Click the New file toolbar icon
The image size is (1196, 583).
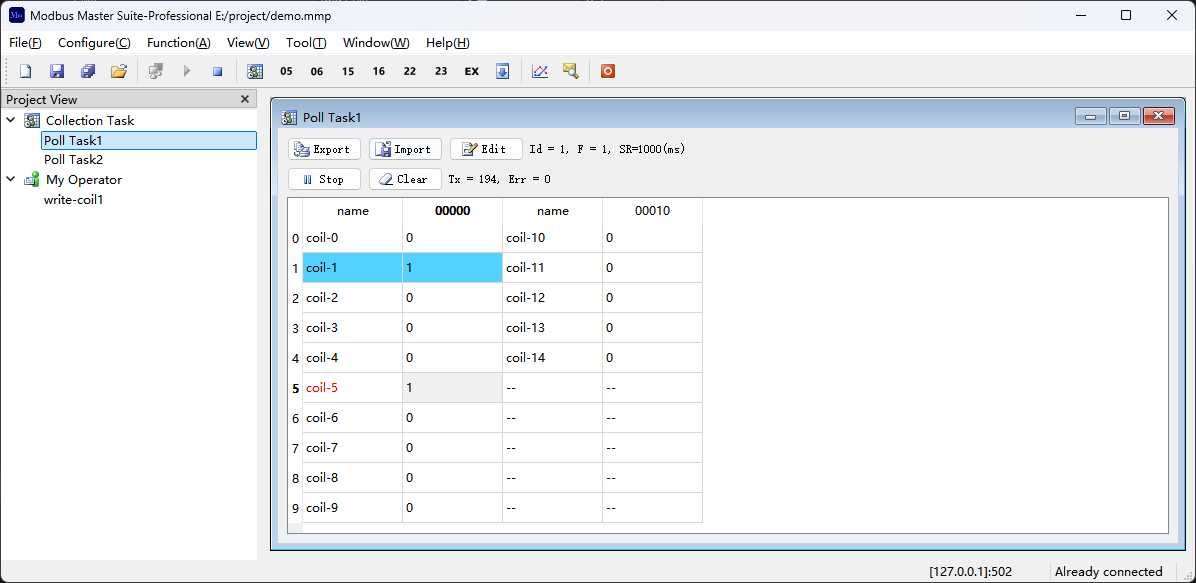point(26,71)
